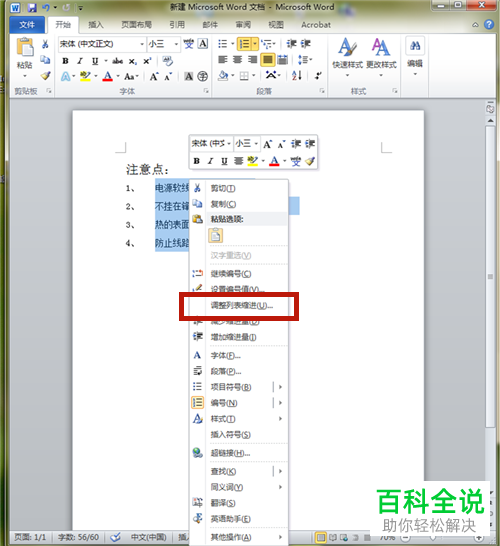Click the Word Help question mark icon

(x=489, y=24)
